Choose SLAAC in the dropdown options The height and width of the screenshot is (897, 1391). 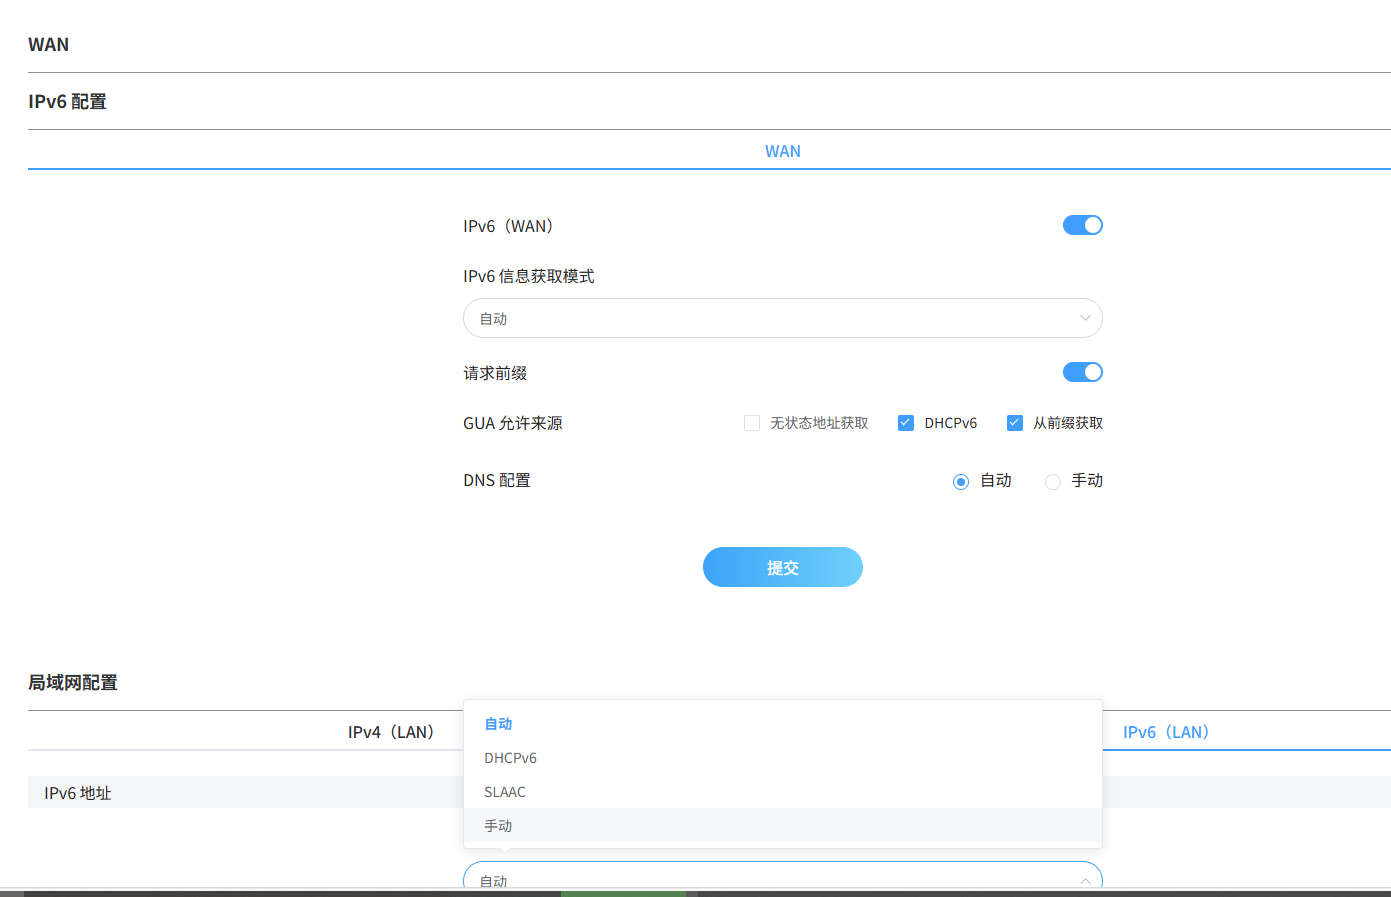[504, 792]
